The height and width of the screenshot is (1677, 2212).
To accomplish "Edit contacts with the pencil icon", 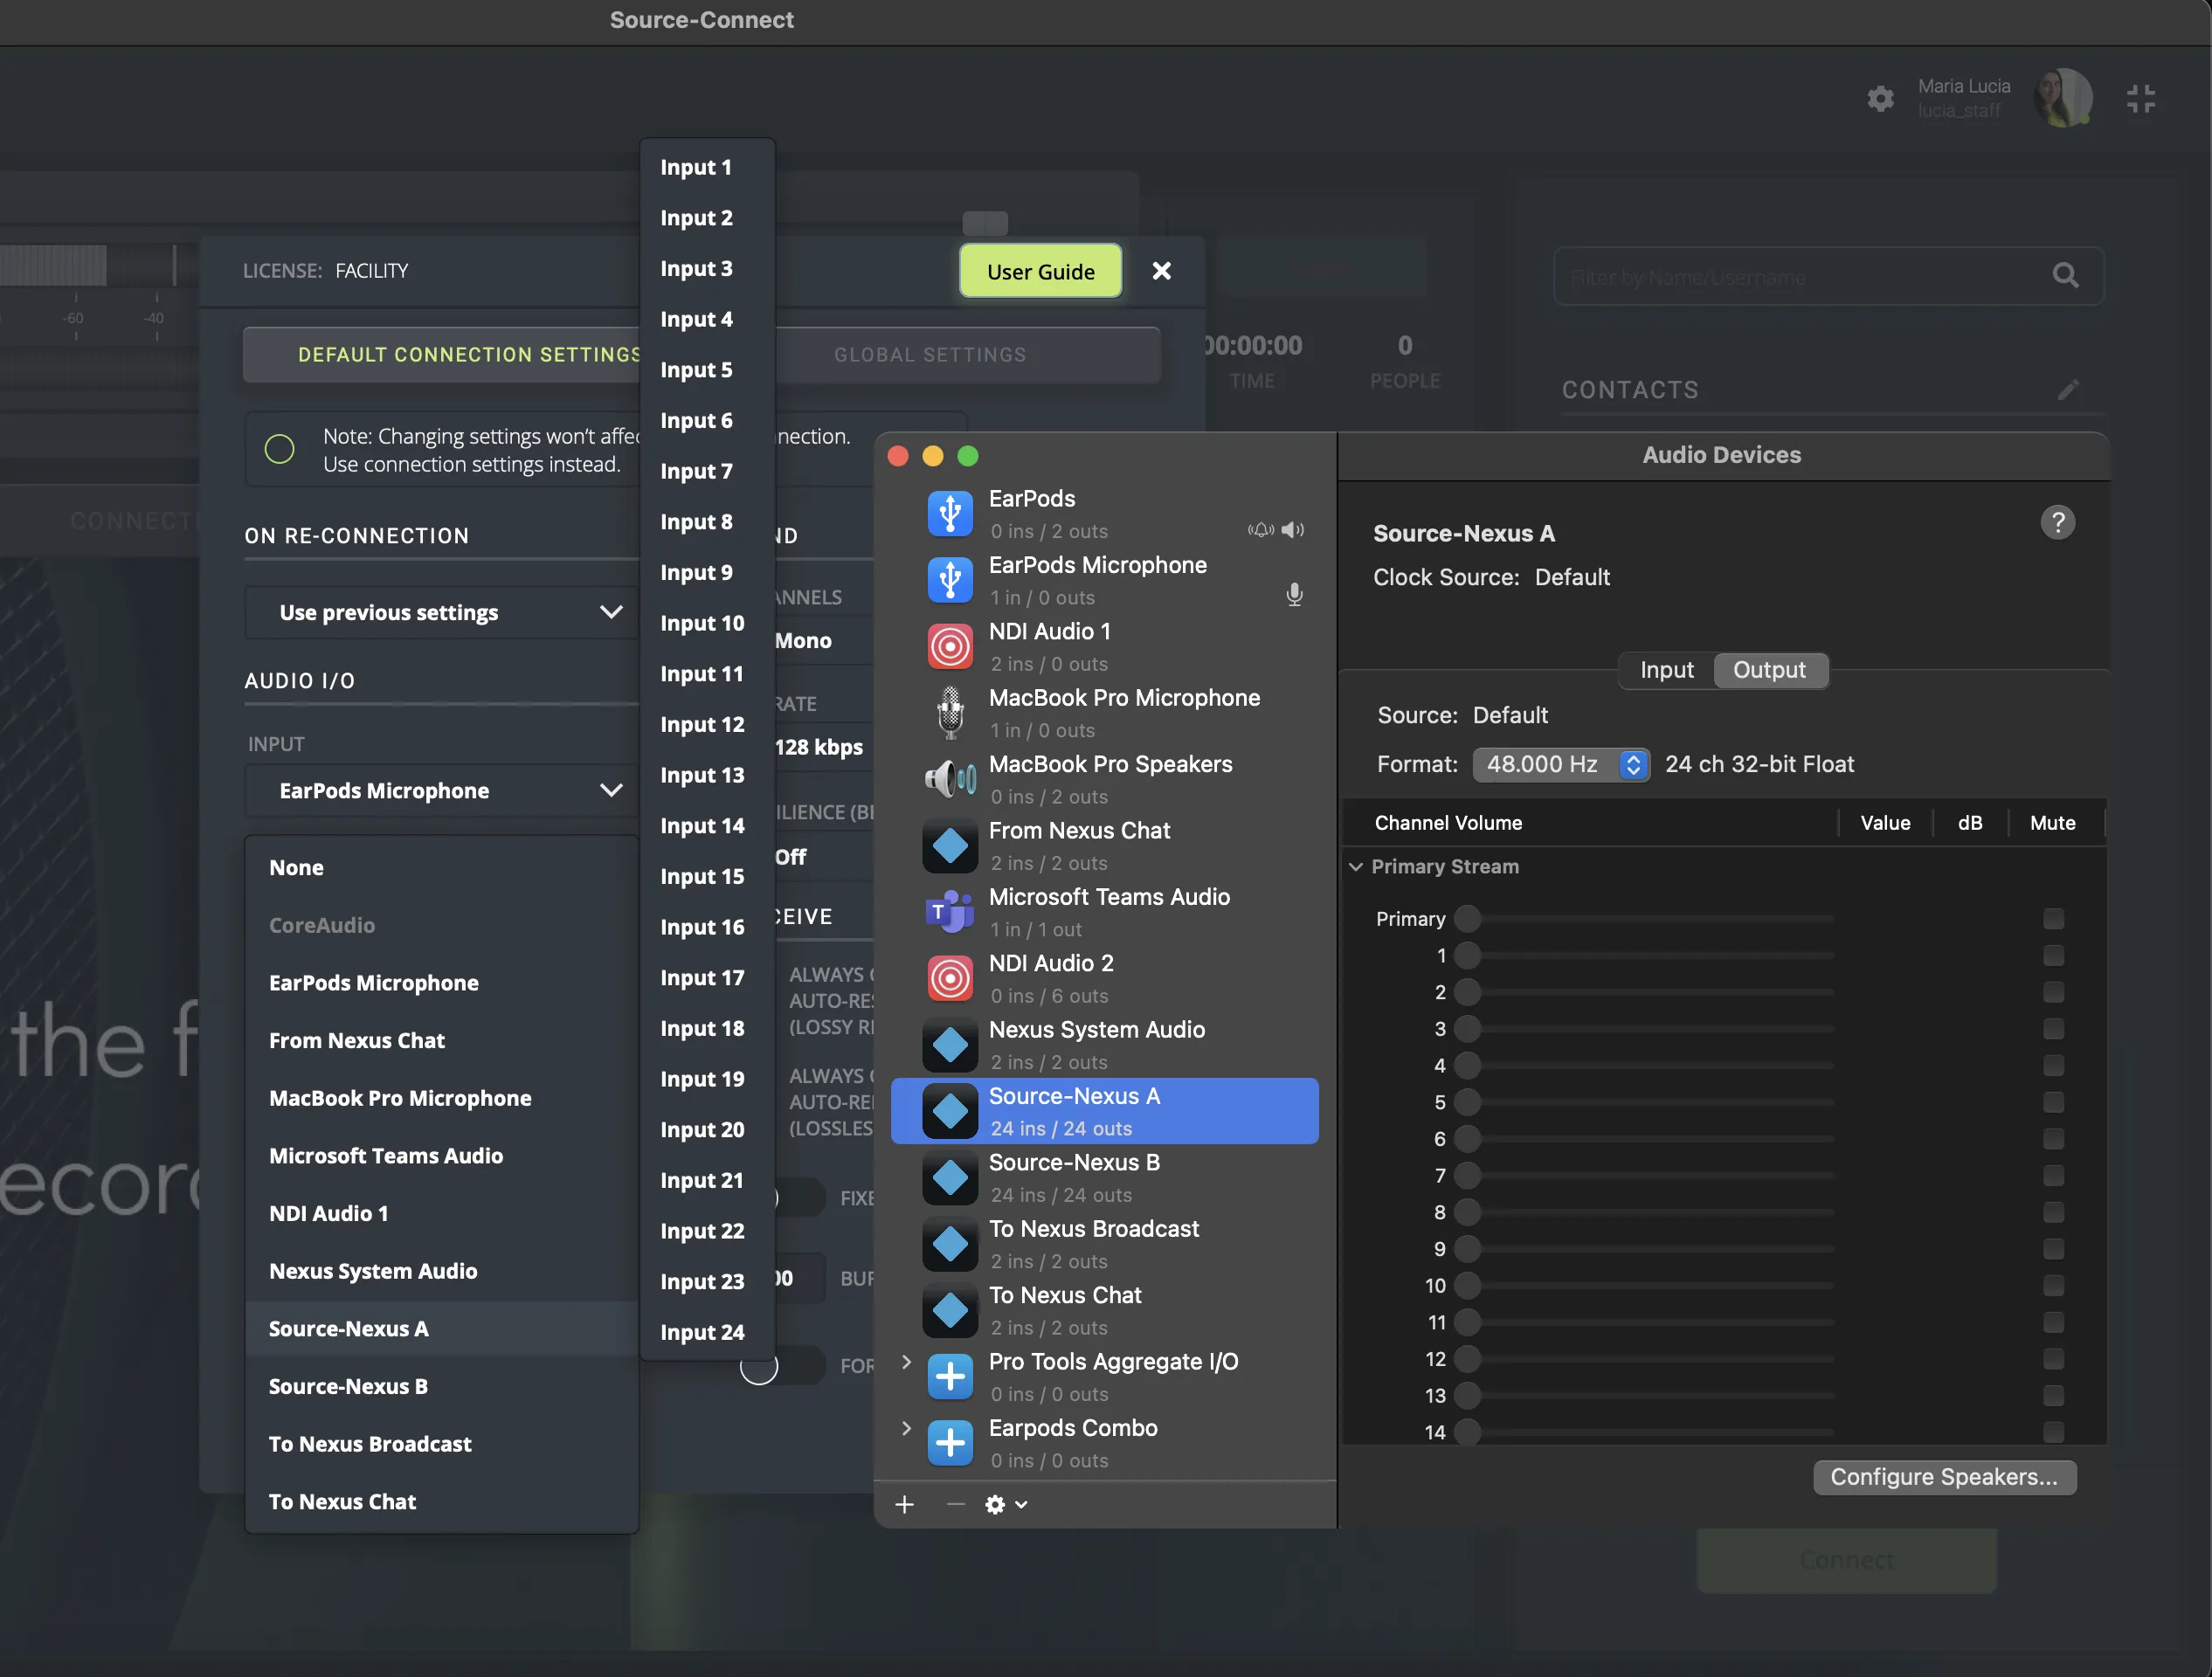I will tap(2068, 390).
